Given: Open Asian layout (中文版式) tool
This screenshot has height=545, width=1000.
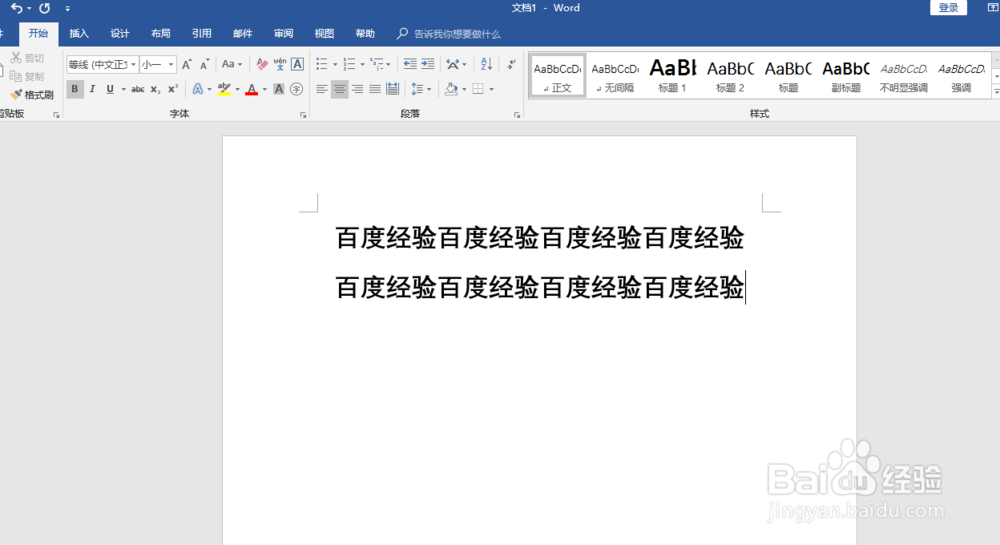Looking at the screenshot, I should [453, 64].
